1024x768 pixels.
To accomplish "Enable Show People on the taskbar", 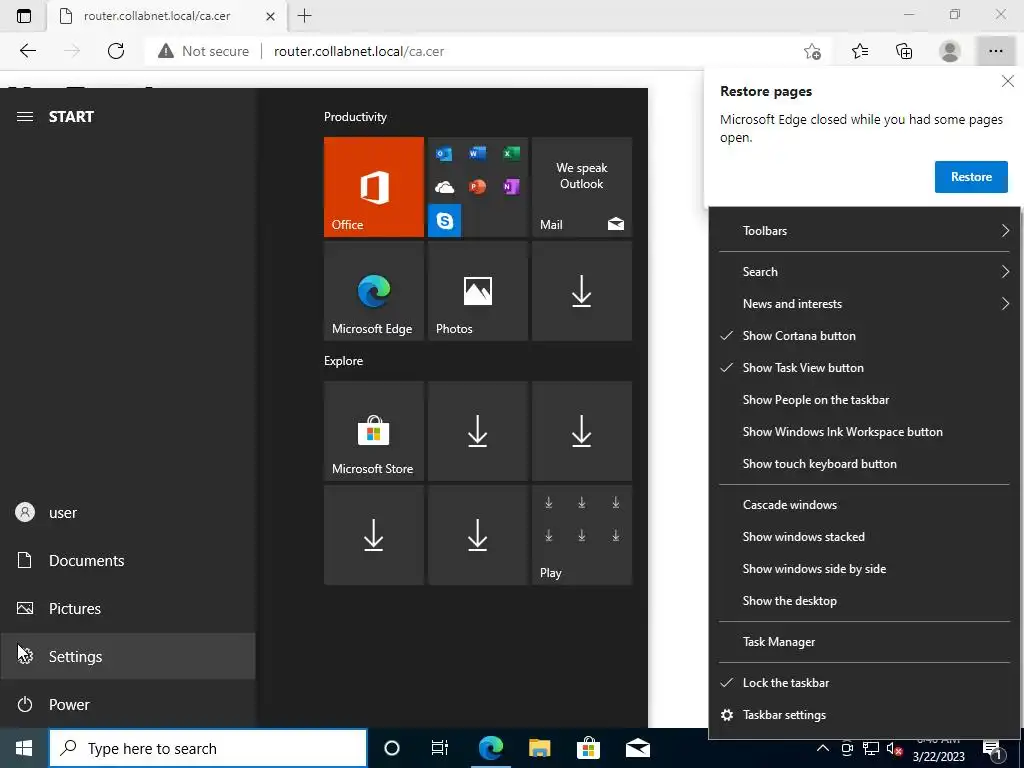I will click(x=865, y=400).
